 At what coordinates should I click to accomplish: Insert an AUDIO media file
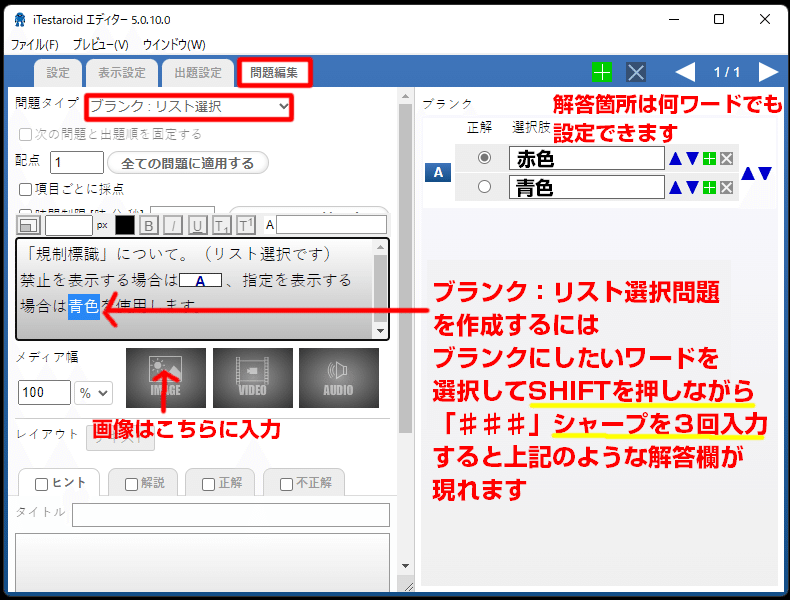tap(339, 378)
